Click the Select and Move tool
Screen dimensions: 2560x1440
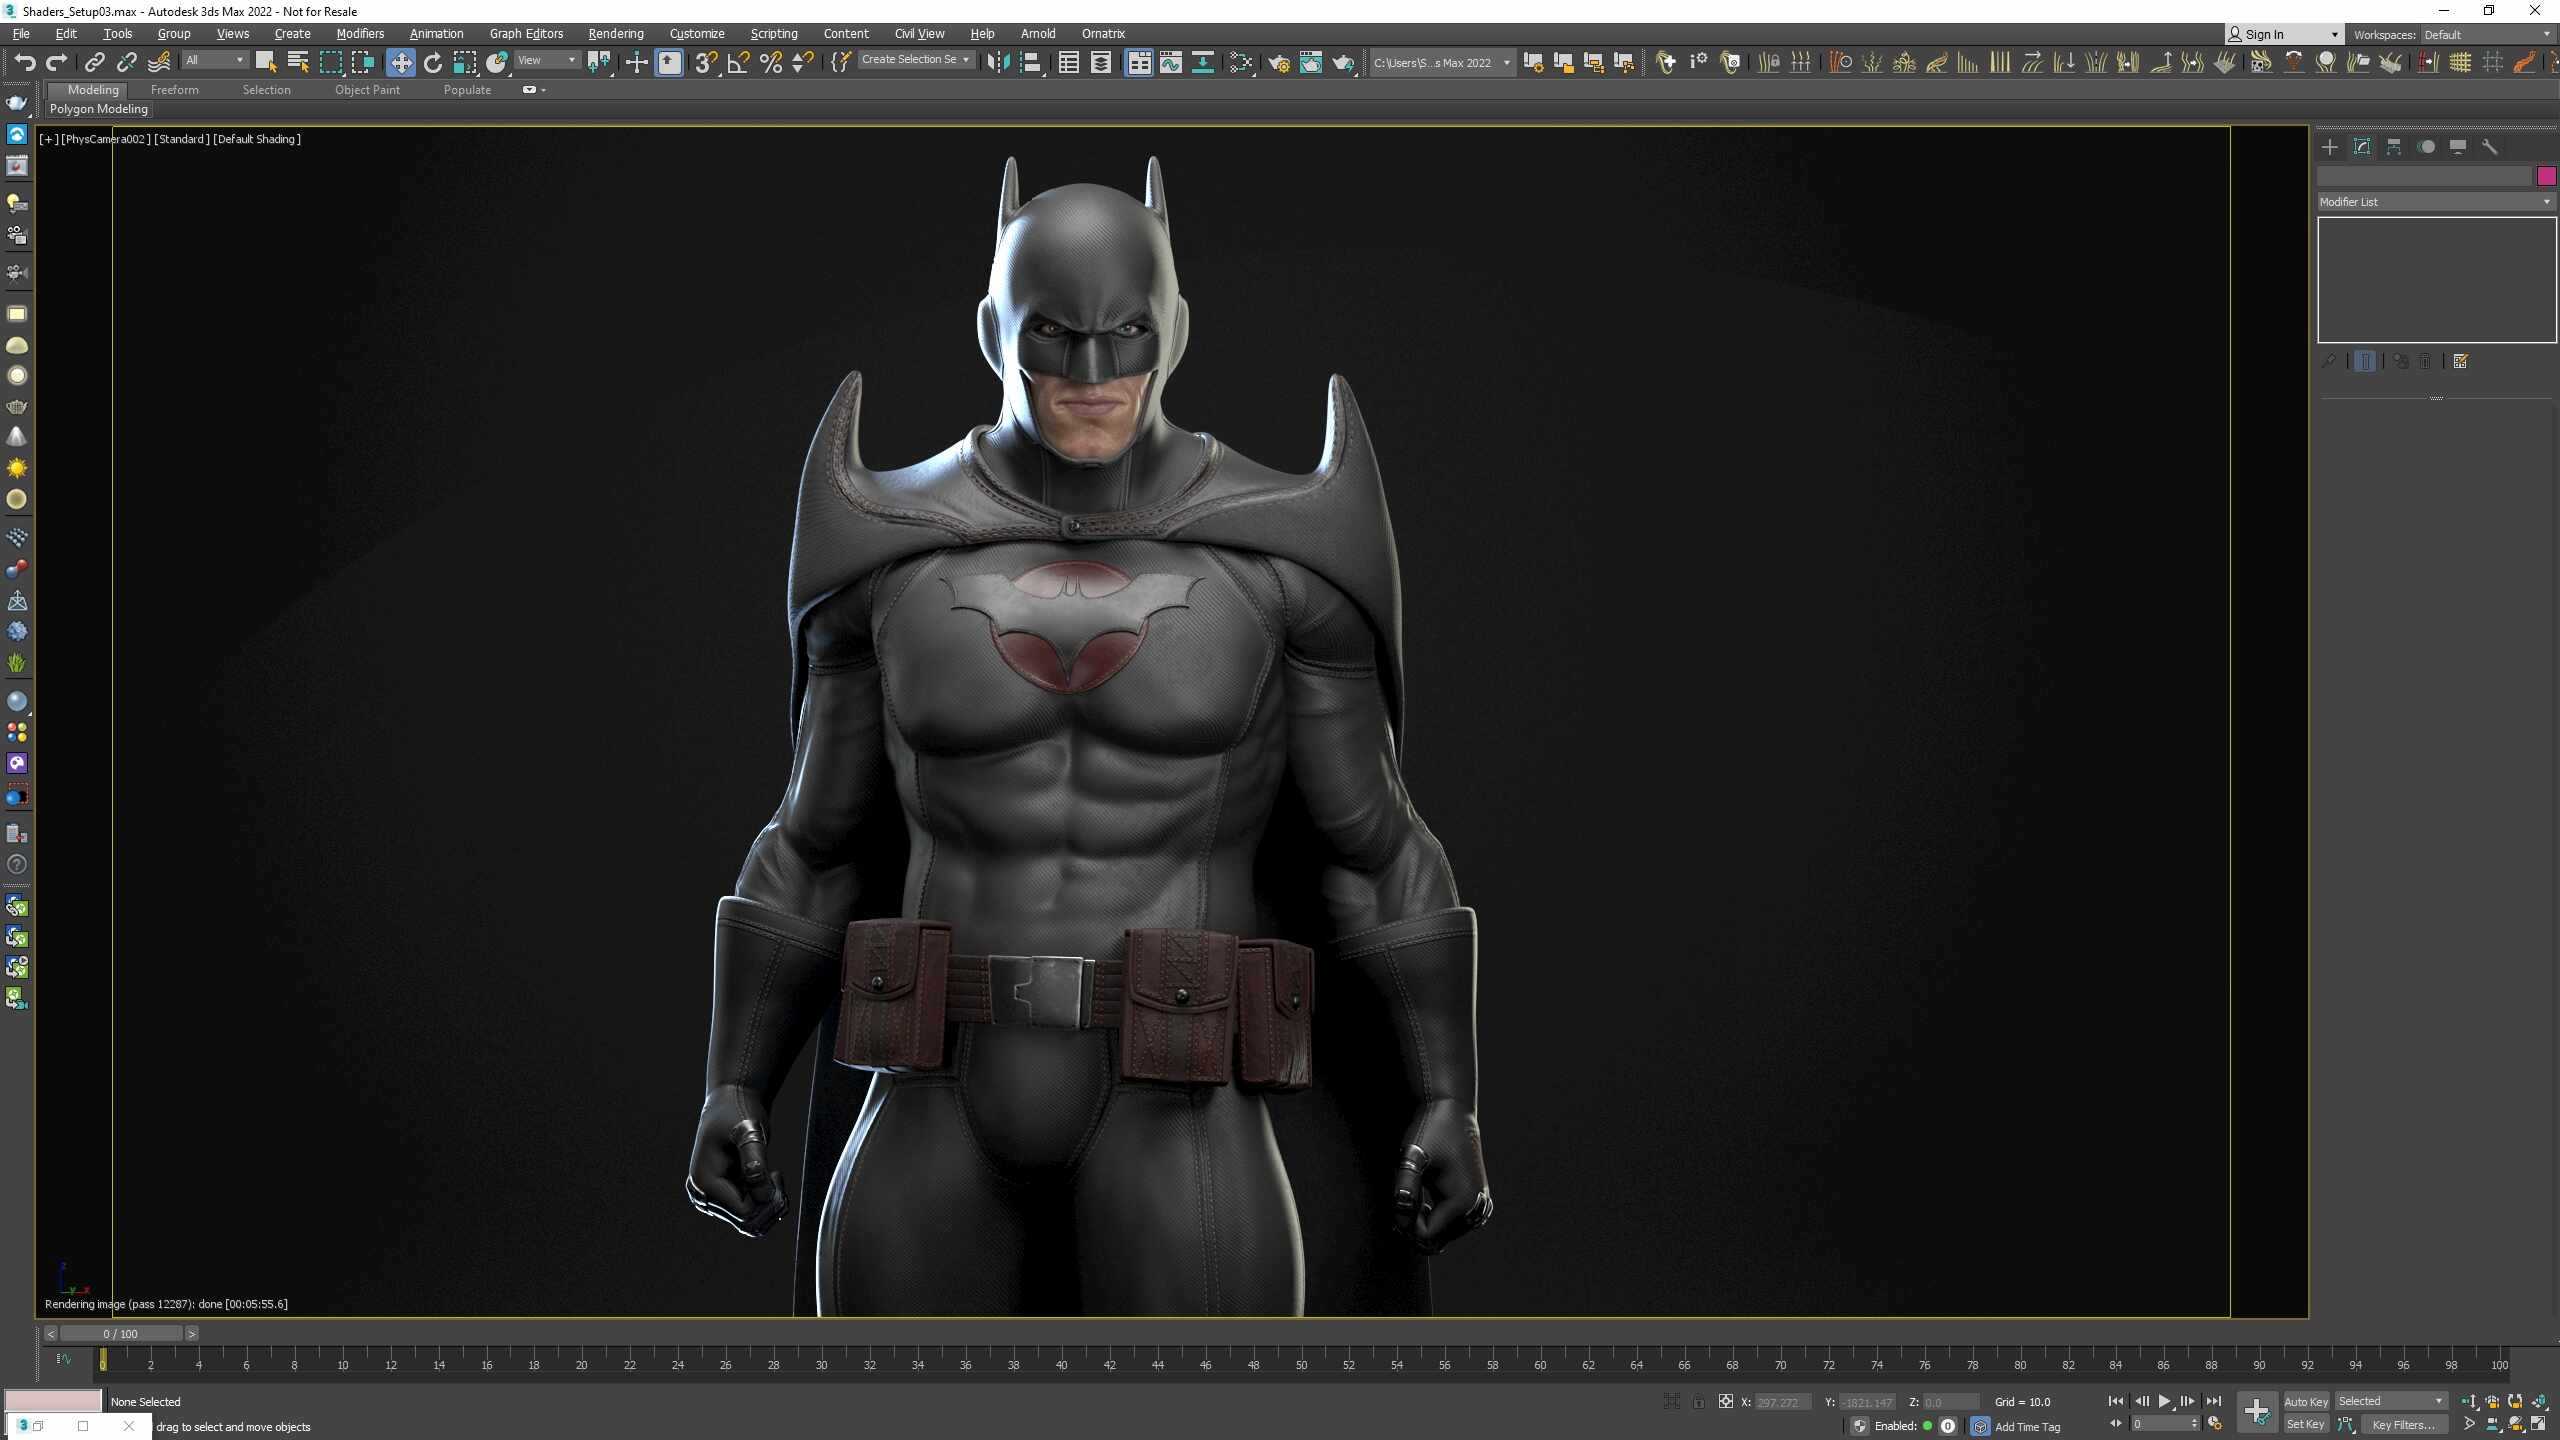(401, 63)
